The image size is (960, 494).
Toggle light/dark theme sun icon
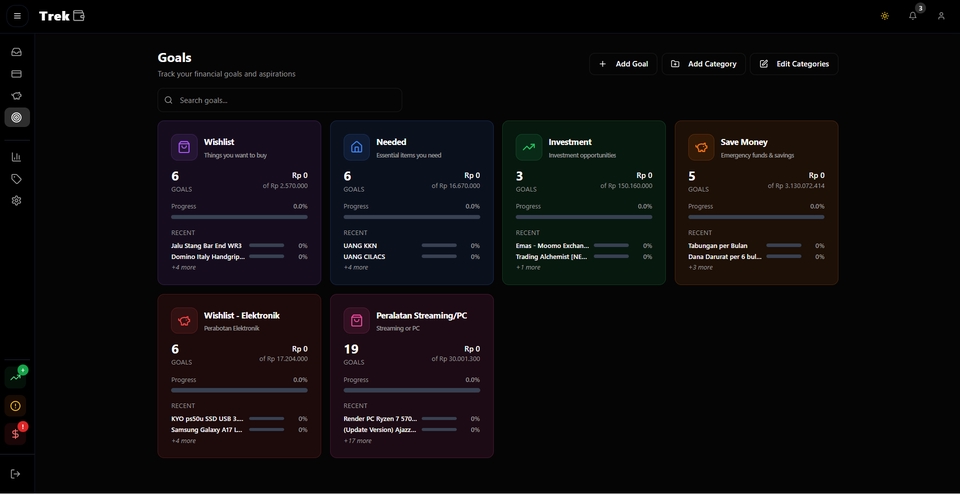pyautogui.click(x=884, y=16)
